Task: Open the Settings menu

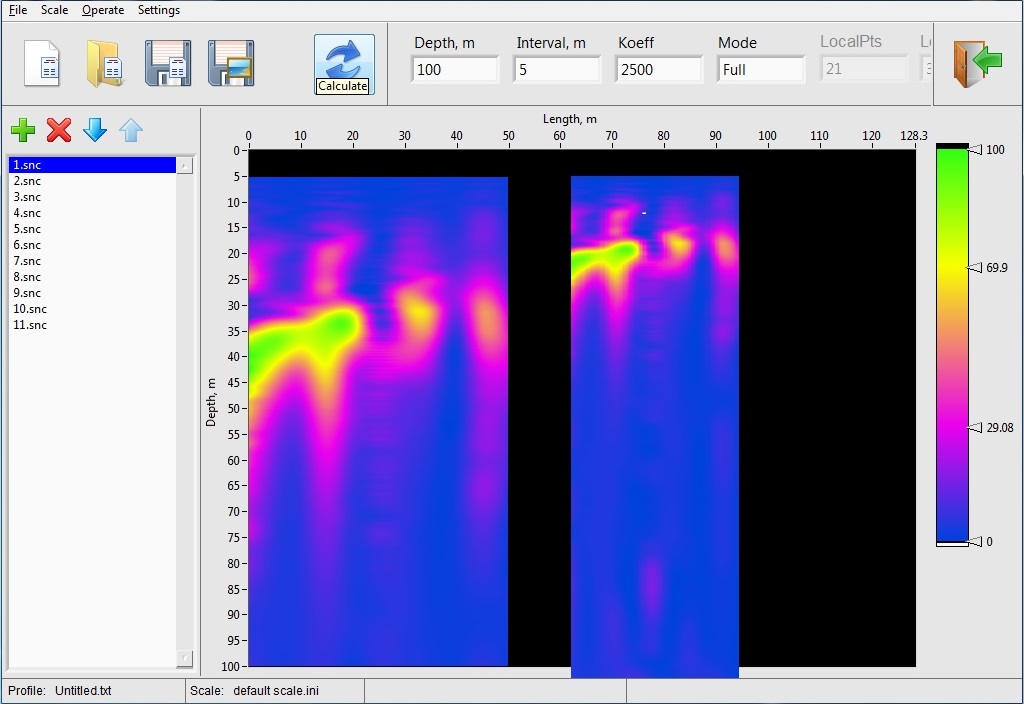Action: (x=159, y=10)
